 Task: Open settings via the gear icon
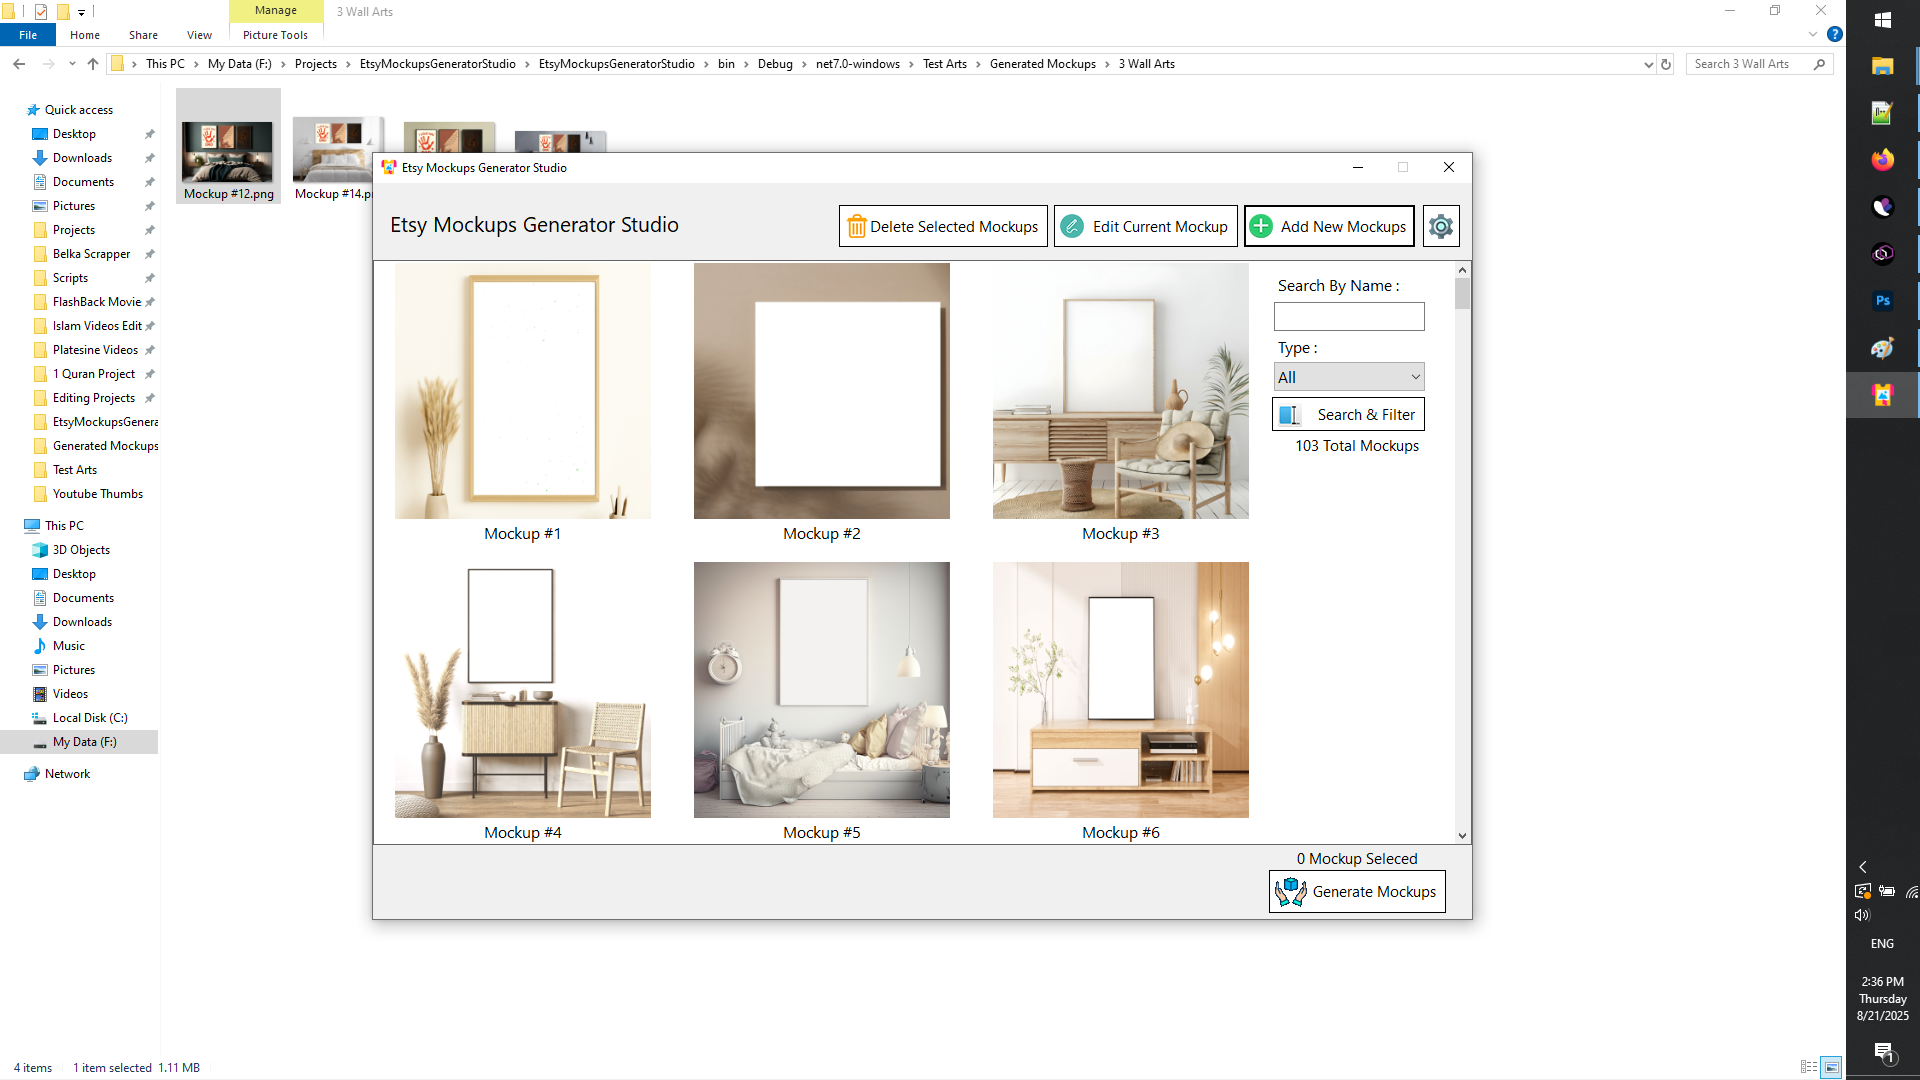click(1440, 226)
